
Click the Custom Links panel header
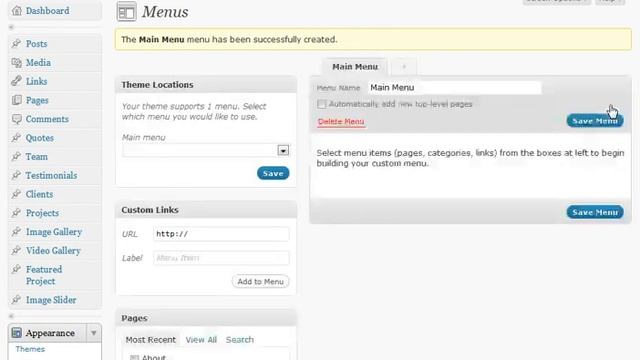pyautogui.click(x=206, y=210)
